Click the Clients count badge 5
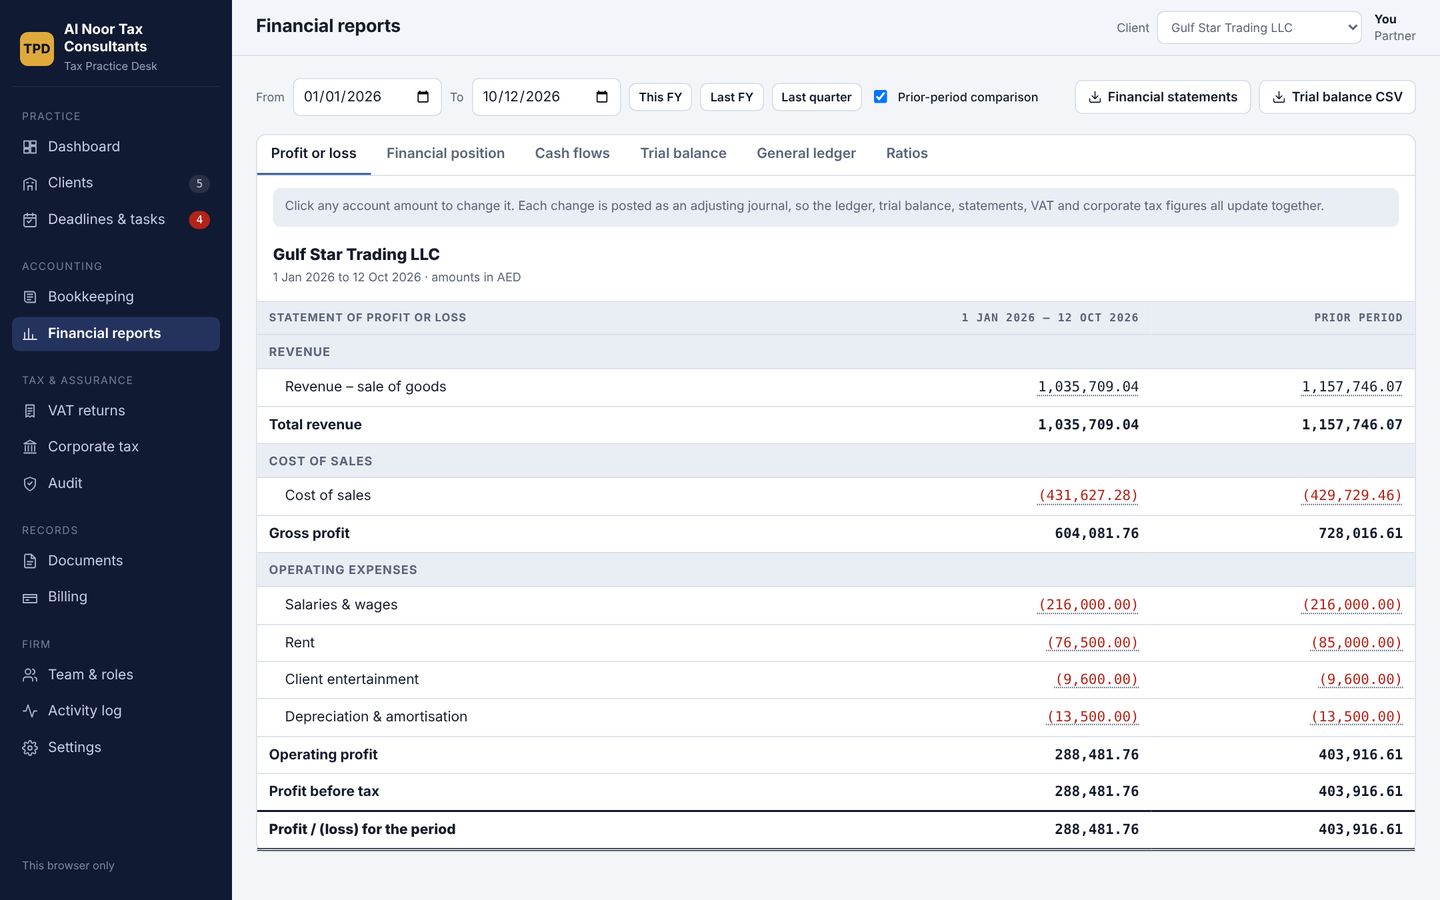 (199, 183)
